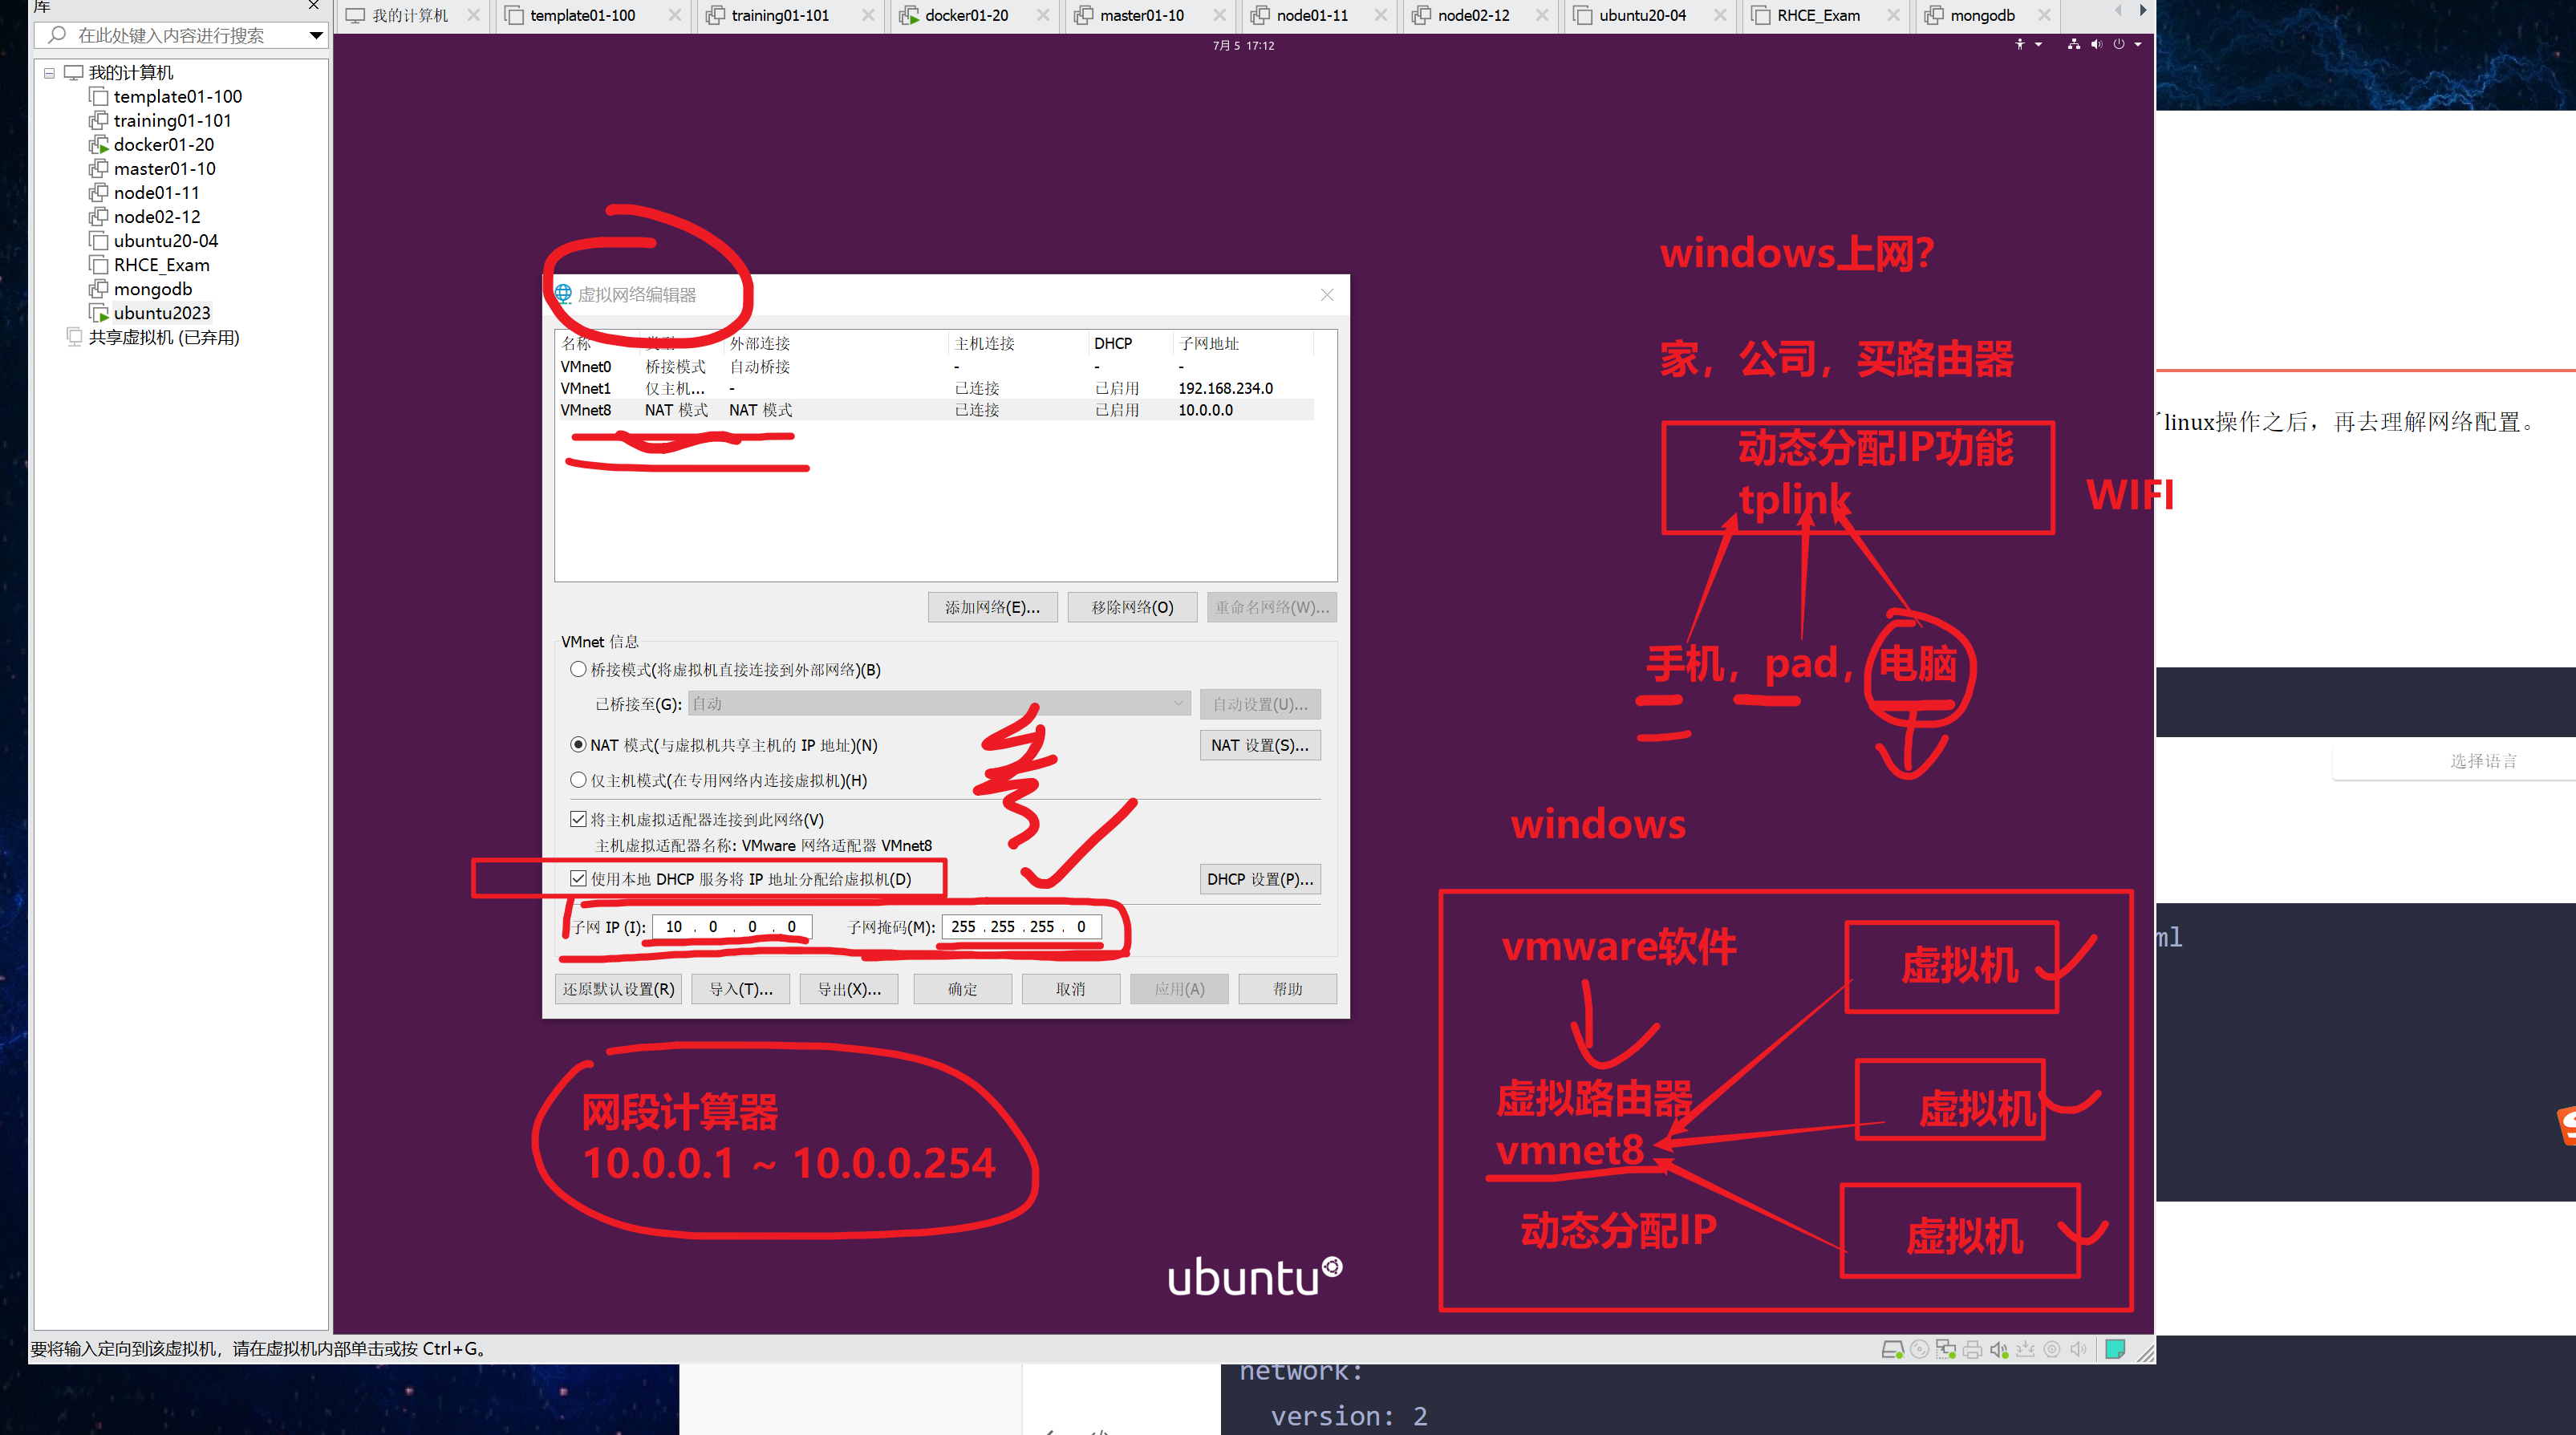2576x1435 pixels.
Task: Click the Ubuntu clock 7月5 17:12
Action: tap(1243, 45)
